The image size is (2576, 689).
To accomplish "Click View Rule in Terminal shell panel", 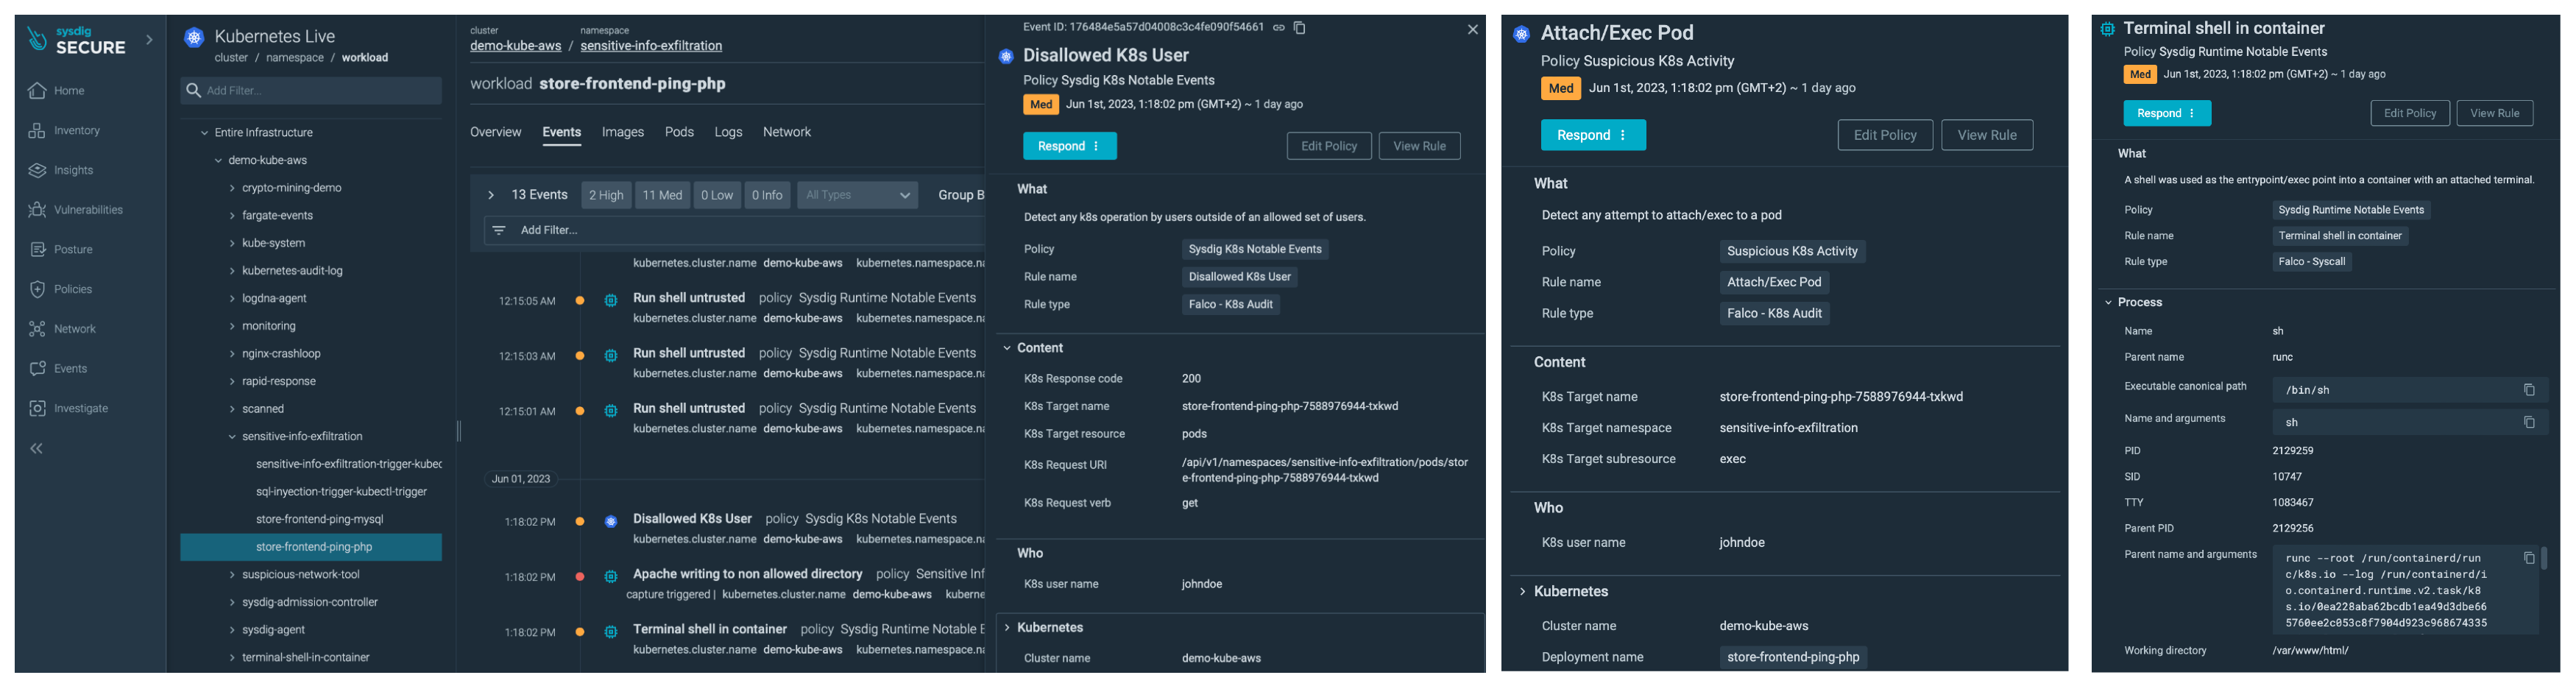I will click(2494, 114).
